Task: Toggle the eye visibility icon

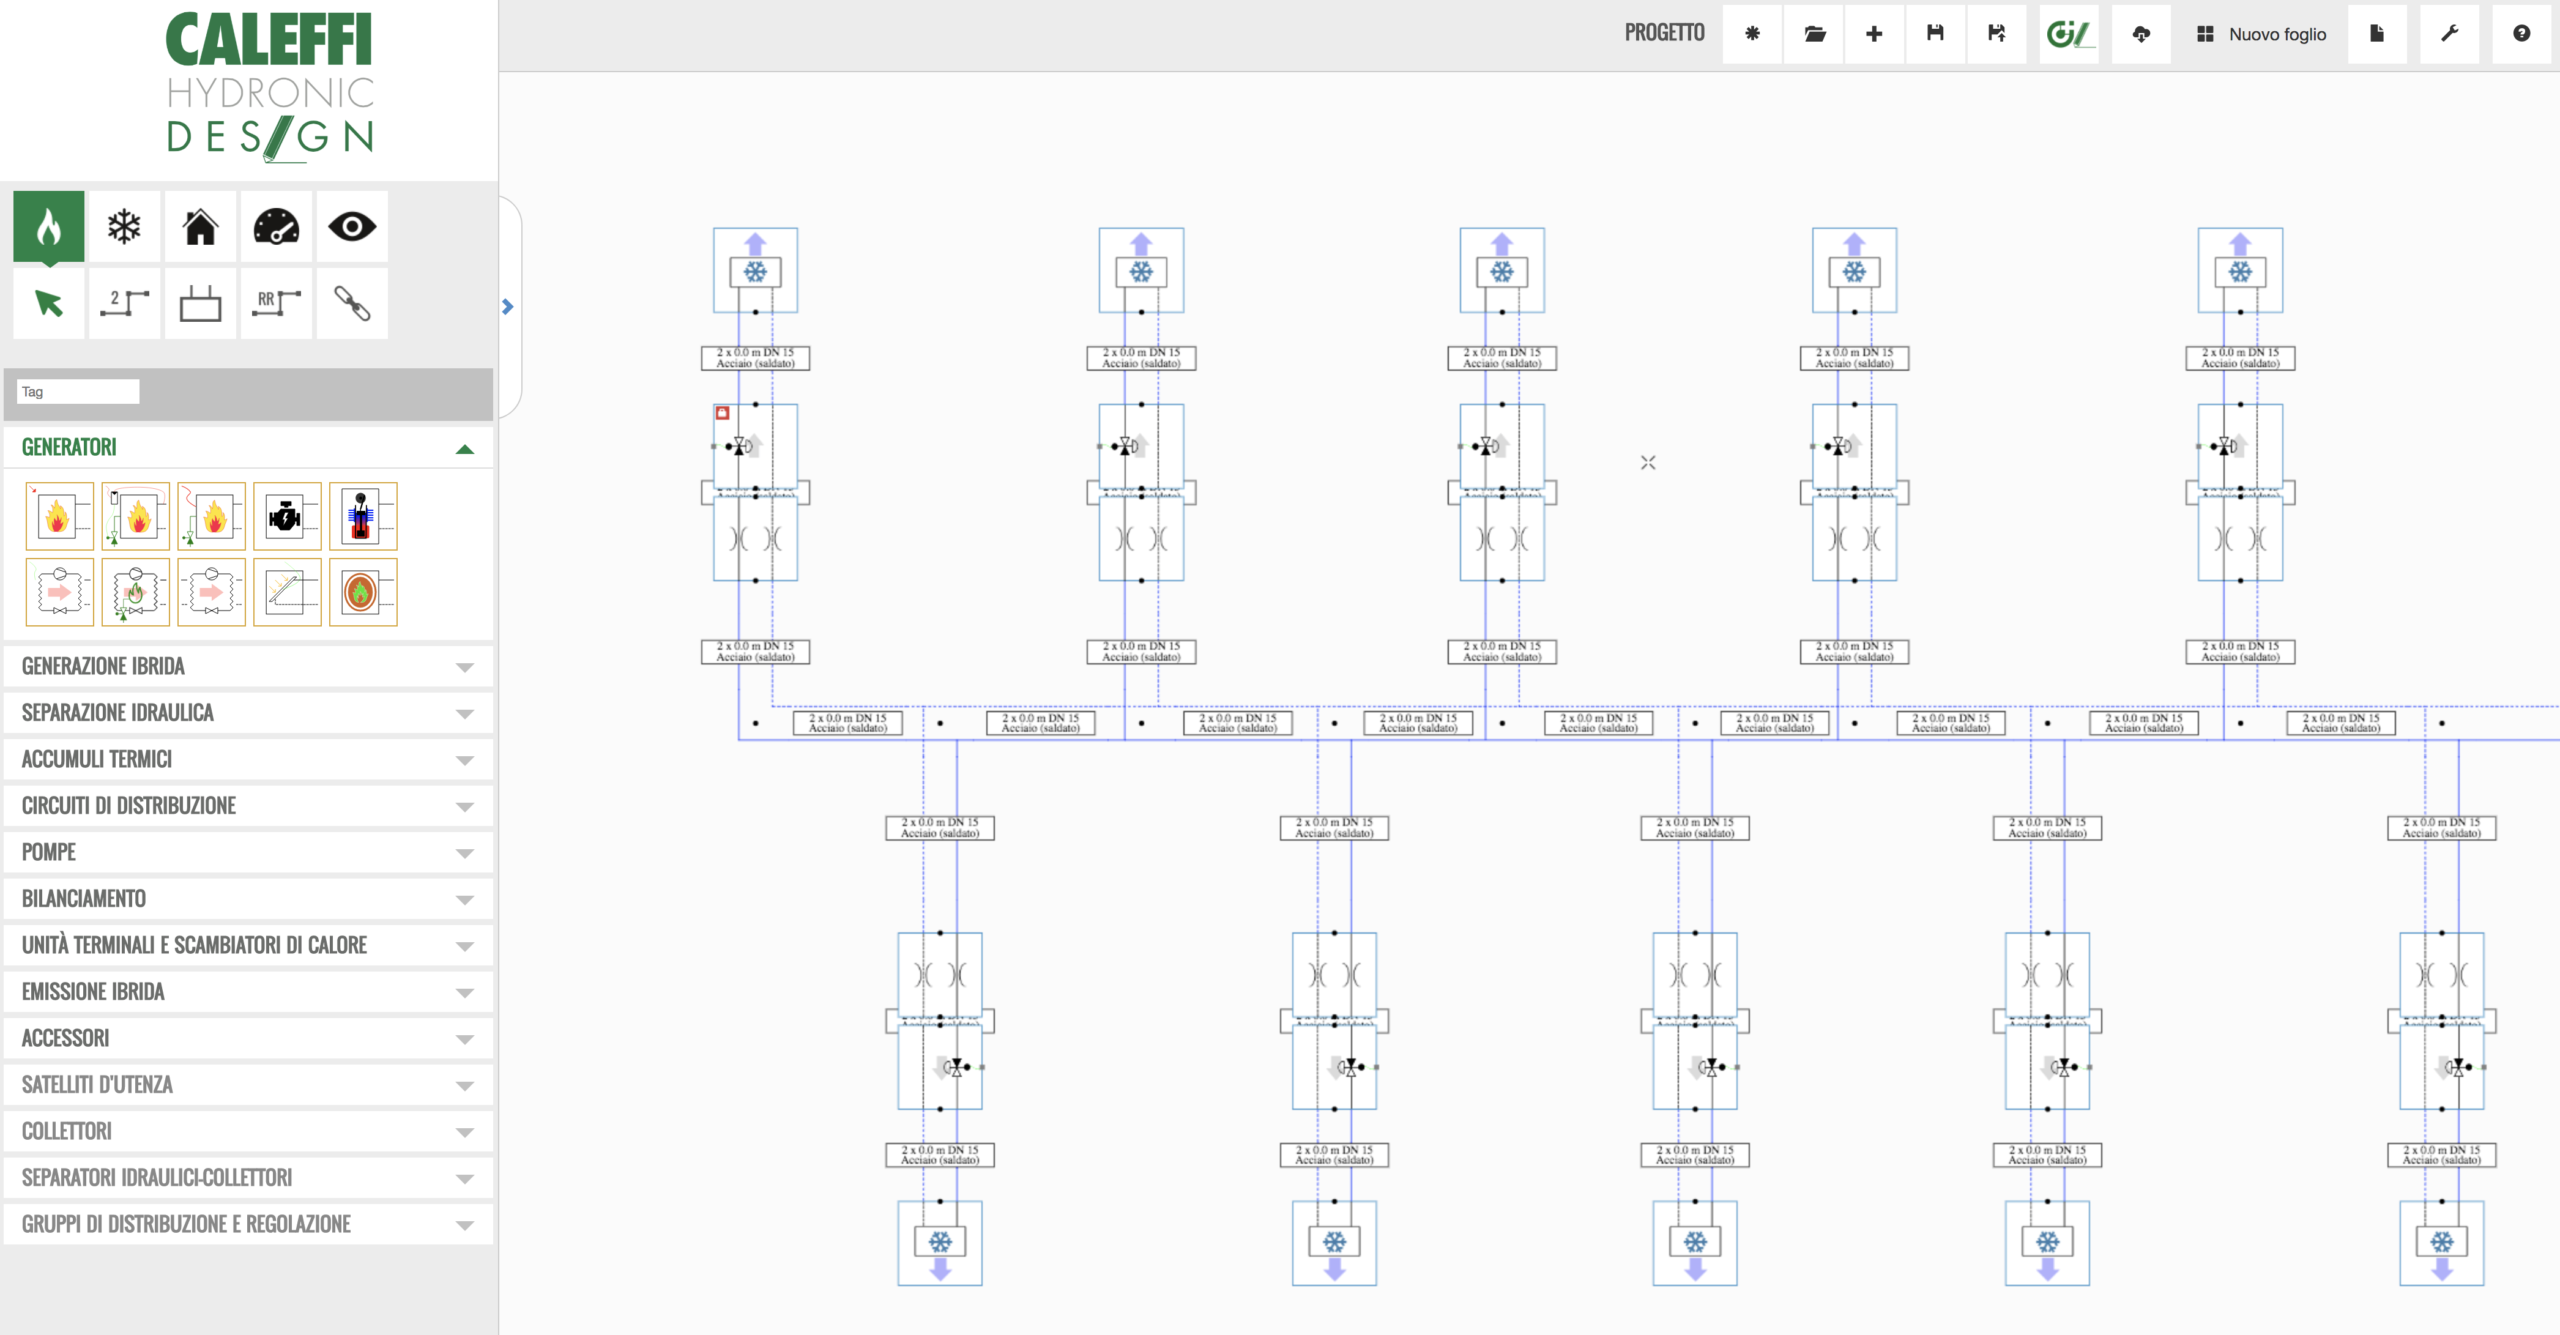Action: (352, 227)
